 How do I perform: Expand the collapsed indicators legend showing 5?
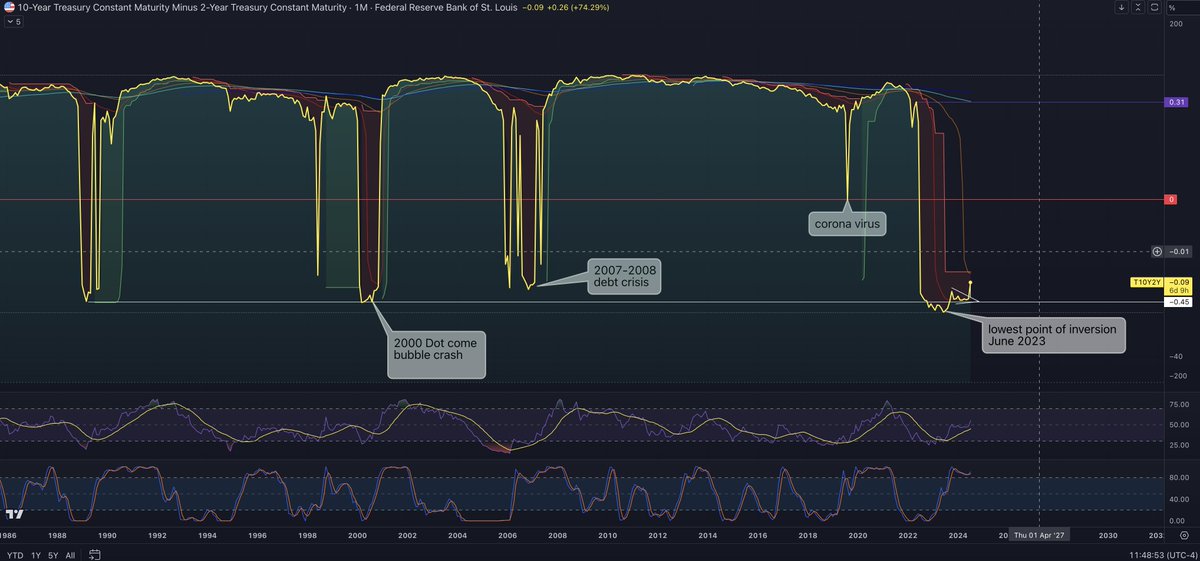pos(12,22)
